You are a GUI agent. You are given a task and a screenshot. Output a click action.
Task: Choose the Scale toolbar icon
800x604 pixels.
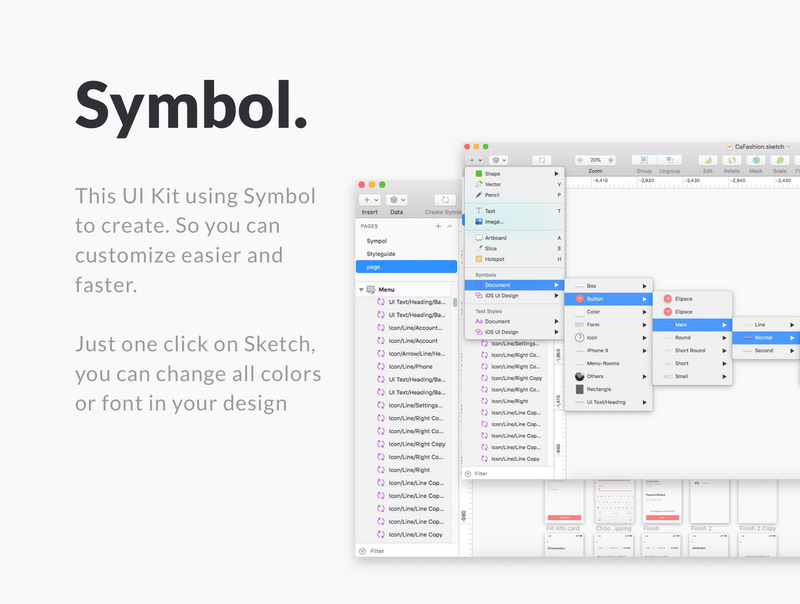tap(780, 160)
